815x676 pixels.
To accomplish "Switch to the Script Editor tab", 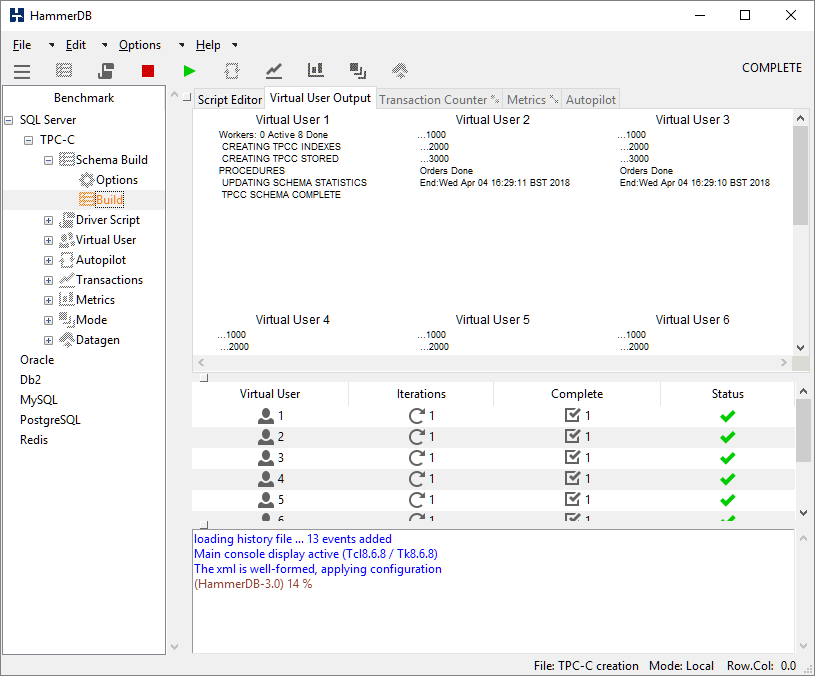I will click(x=229, y=100).
